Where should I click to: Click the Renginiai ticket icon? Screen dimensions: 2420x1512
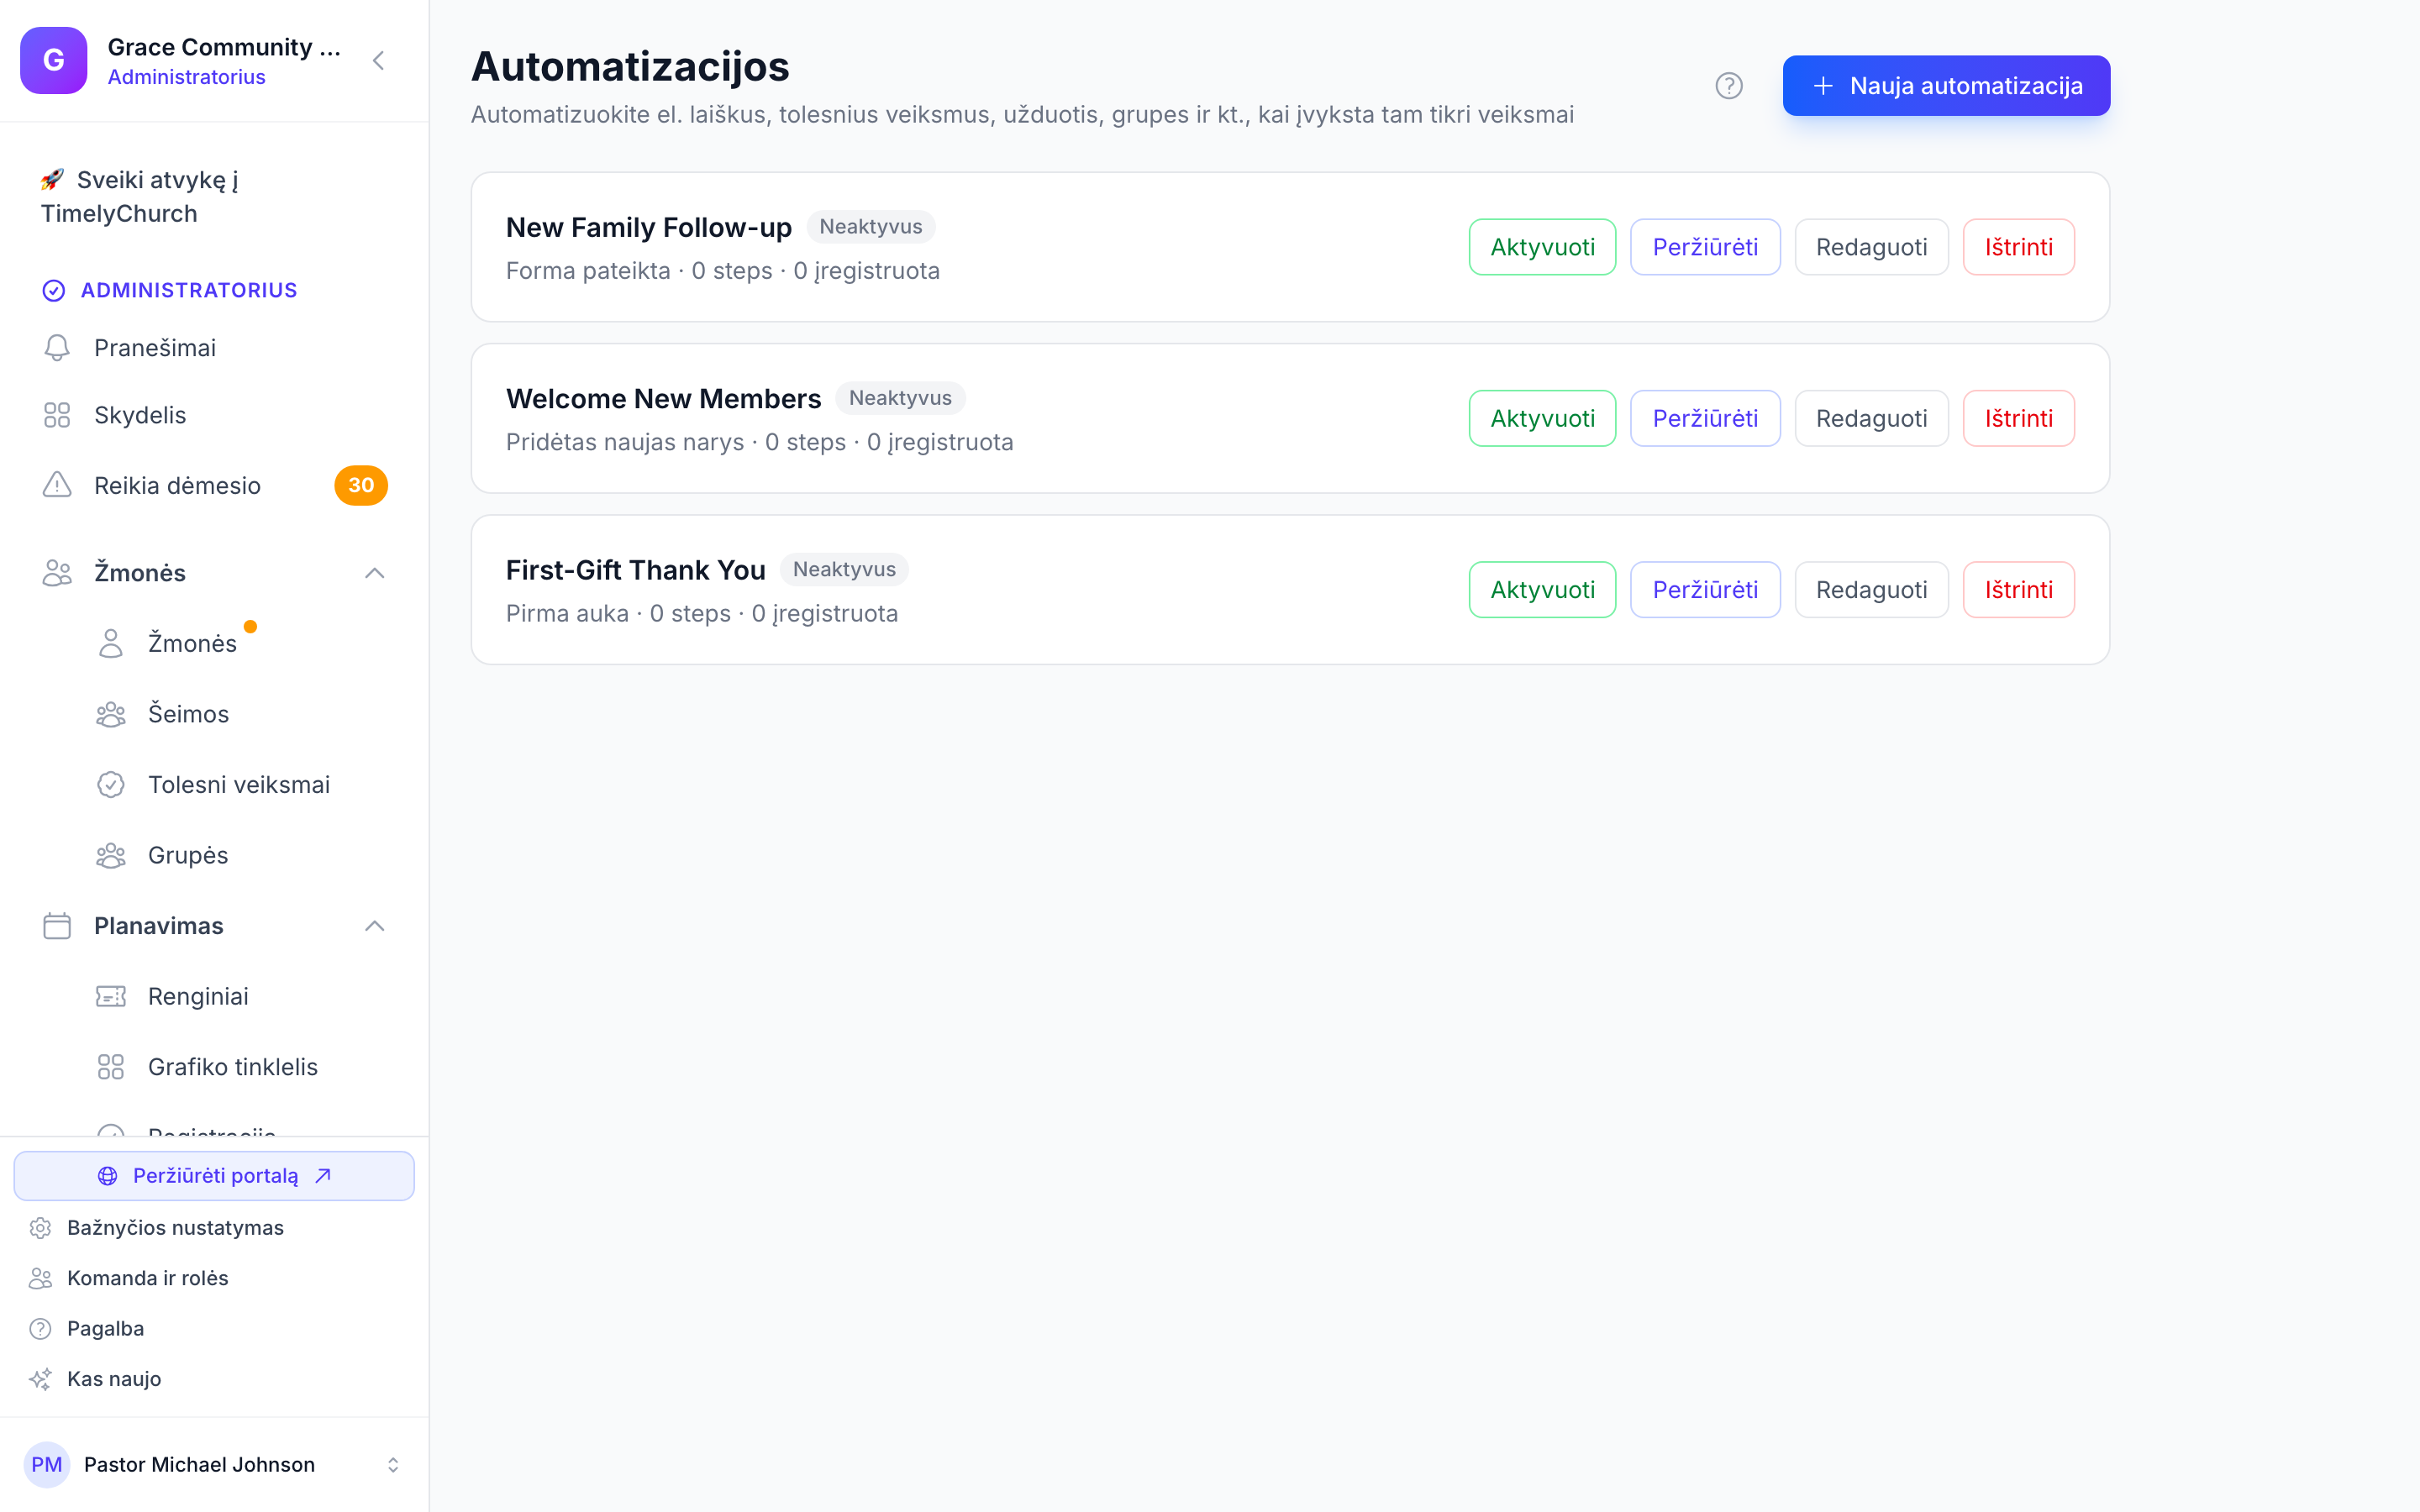pyautogui.click(x=111, y=996)
